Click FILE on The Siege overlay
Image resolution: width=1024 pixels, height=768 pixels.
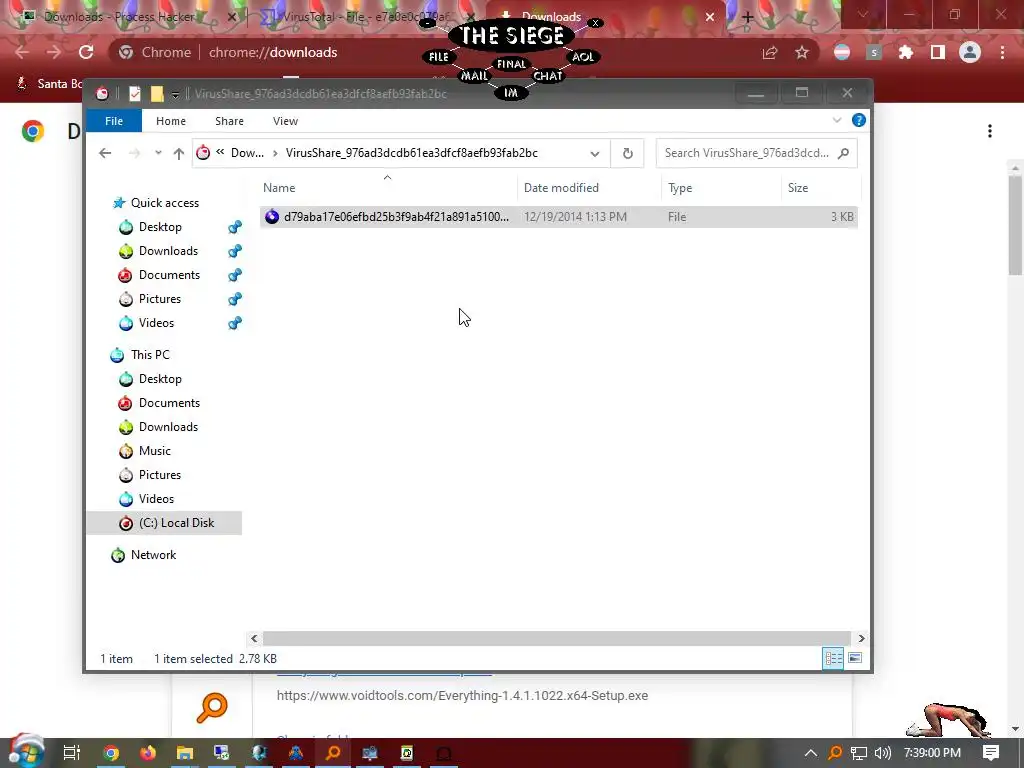click(x=439, y=57)
